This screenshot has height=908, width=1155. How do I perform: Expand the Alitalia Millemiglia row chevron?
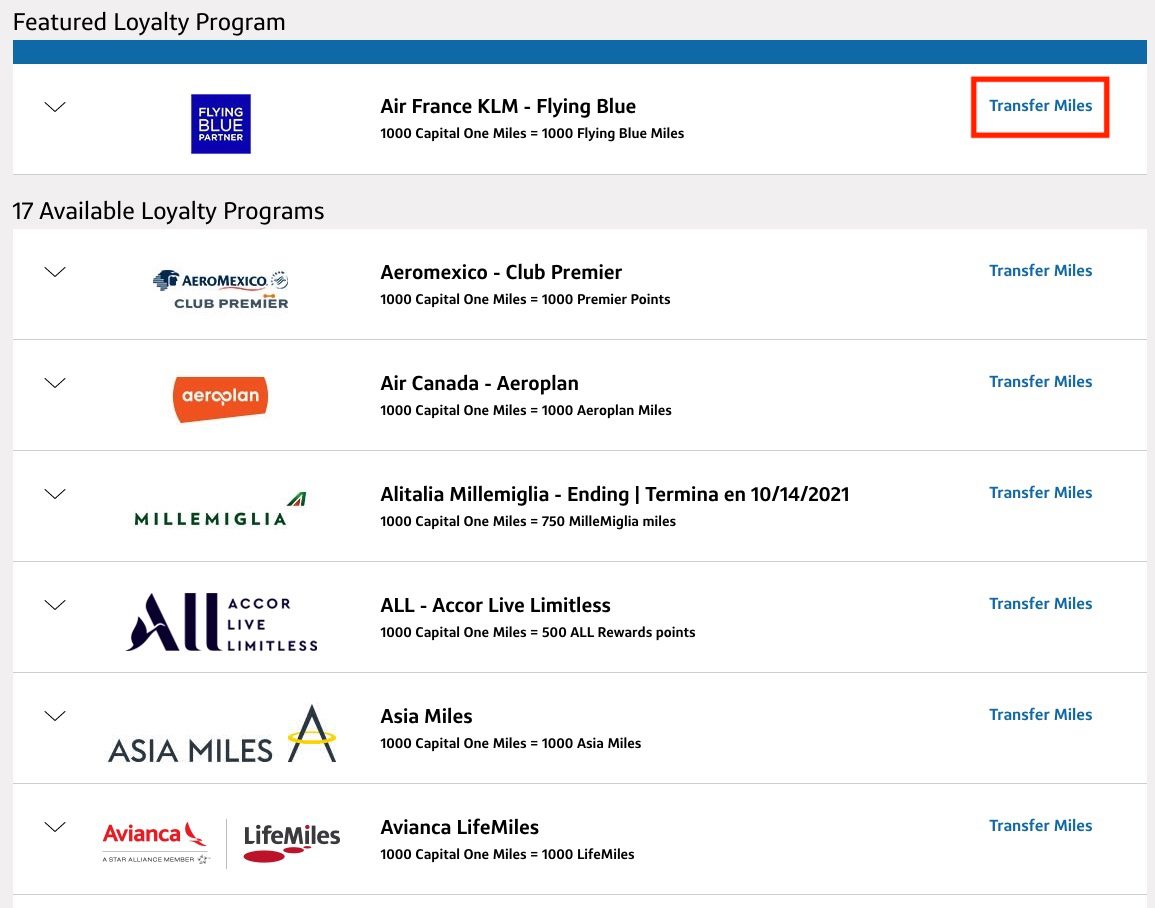point(55,493)
